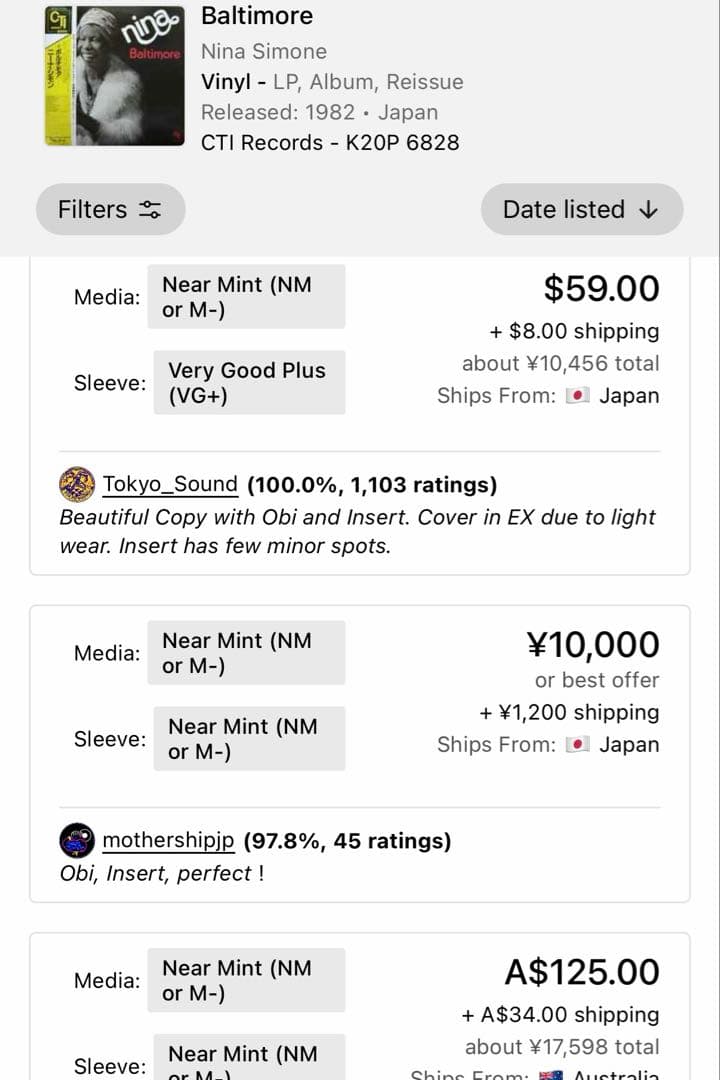Click the sort direction down arrow

[648, 209]
